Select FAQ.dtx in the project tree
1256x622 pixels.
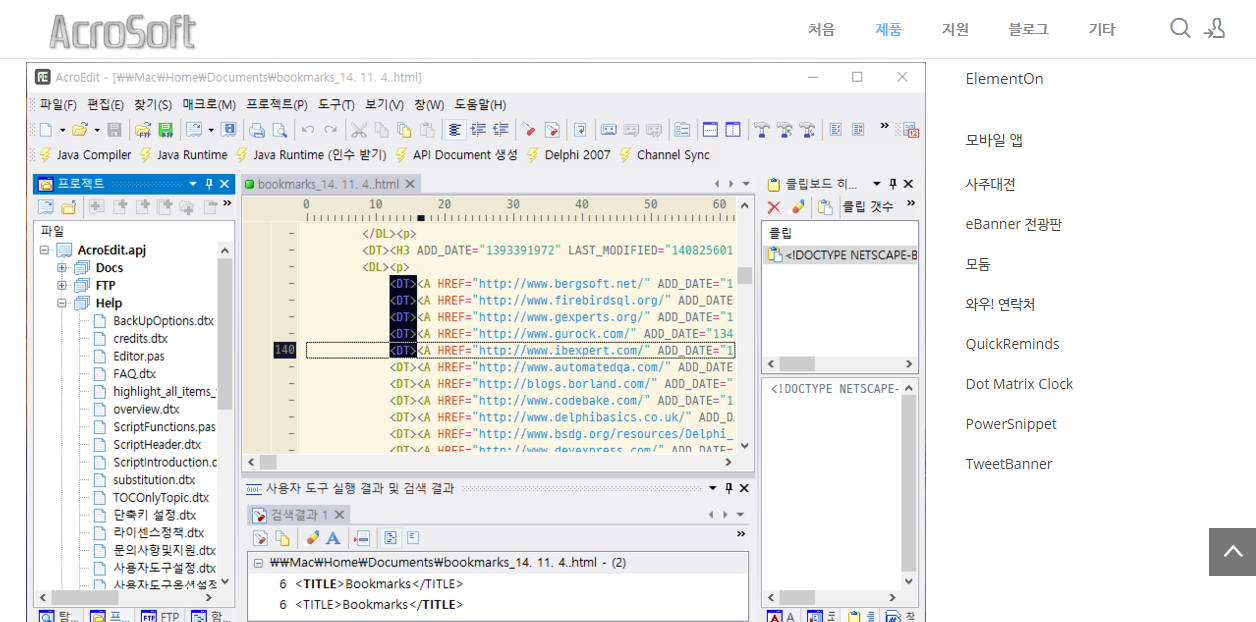(x=134, y=374)
